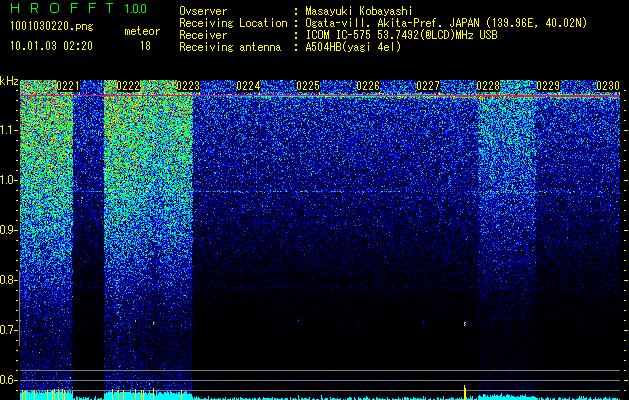This screenshot has width=629, height=400.
Task: Click the bright meteor echo dot near 0228
Action: coord(465,323)
